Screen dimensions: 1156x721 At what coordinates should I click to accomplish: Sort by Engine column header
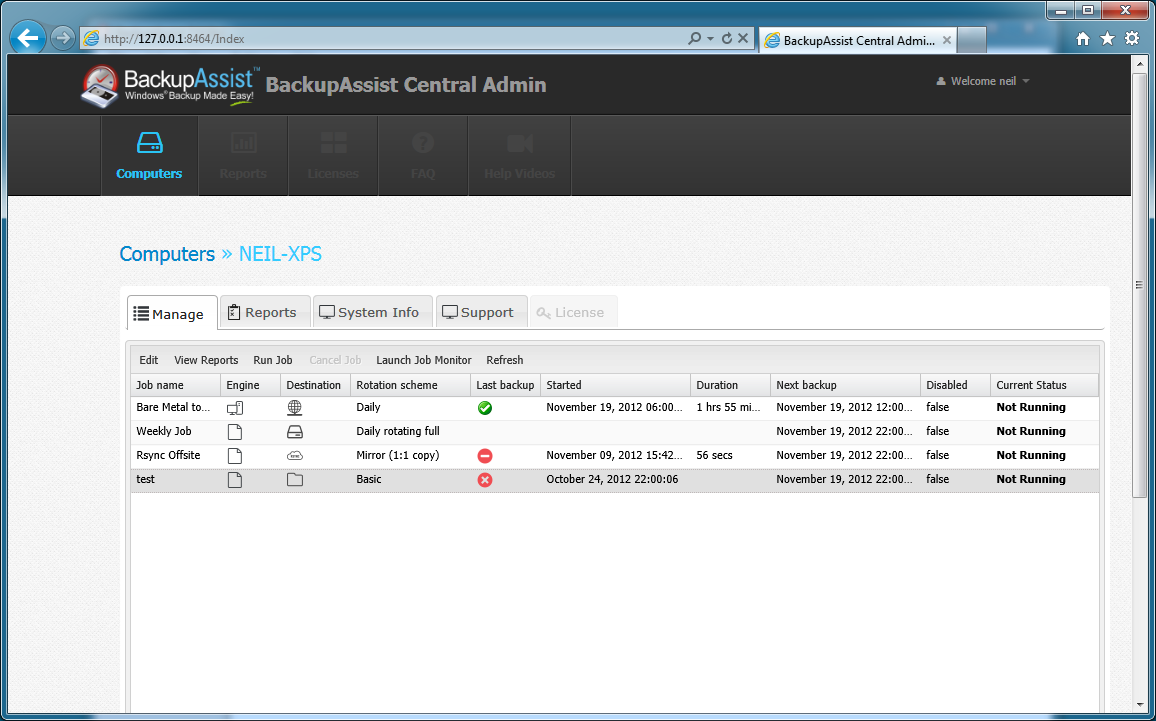pyautogui.click(x=251, y=385)
